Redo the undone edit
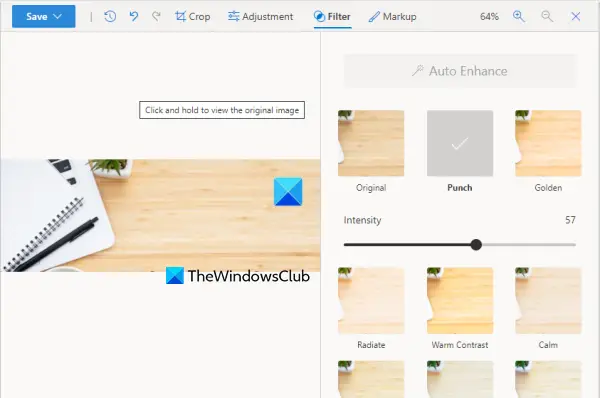The image size is (600, 398). (156, 16)
